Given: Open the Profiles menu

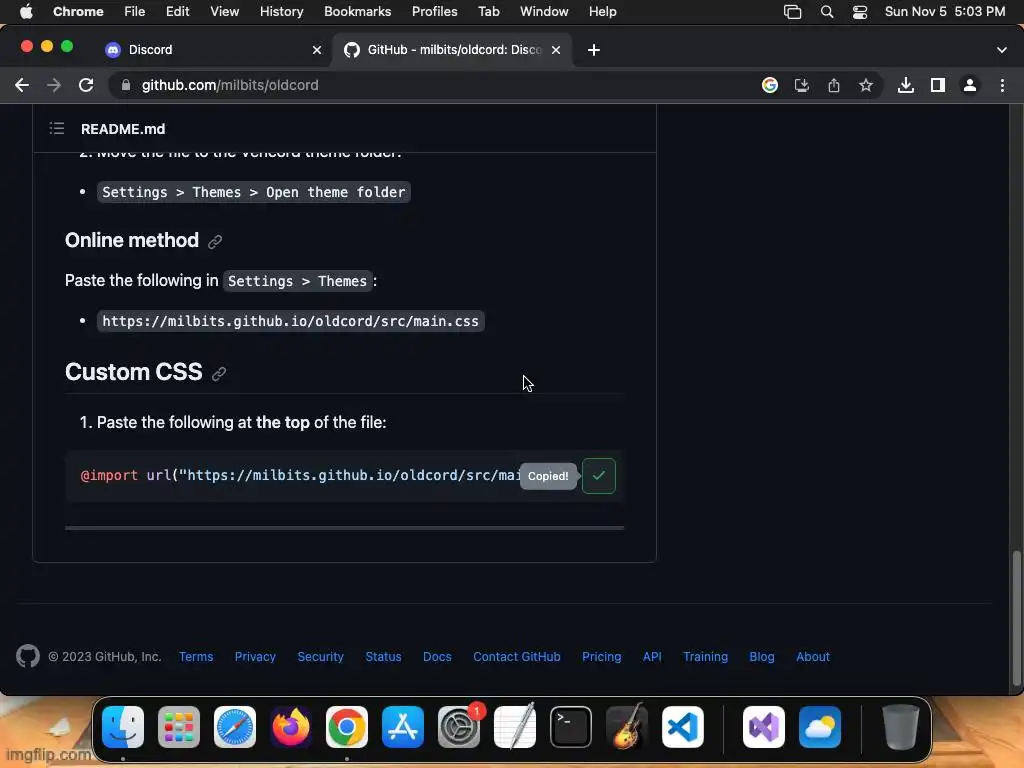Looking at the screenshot, I should tap(434, 11).
